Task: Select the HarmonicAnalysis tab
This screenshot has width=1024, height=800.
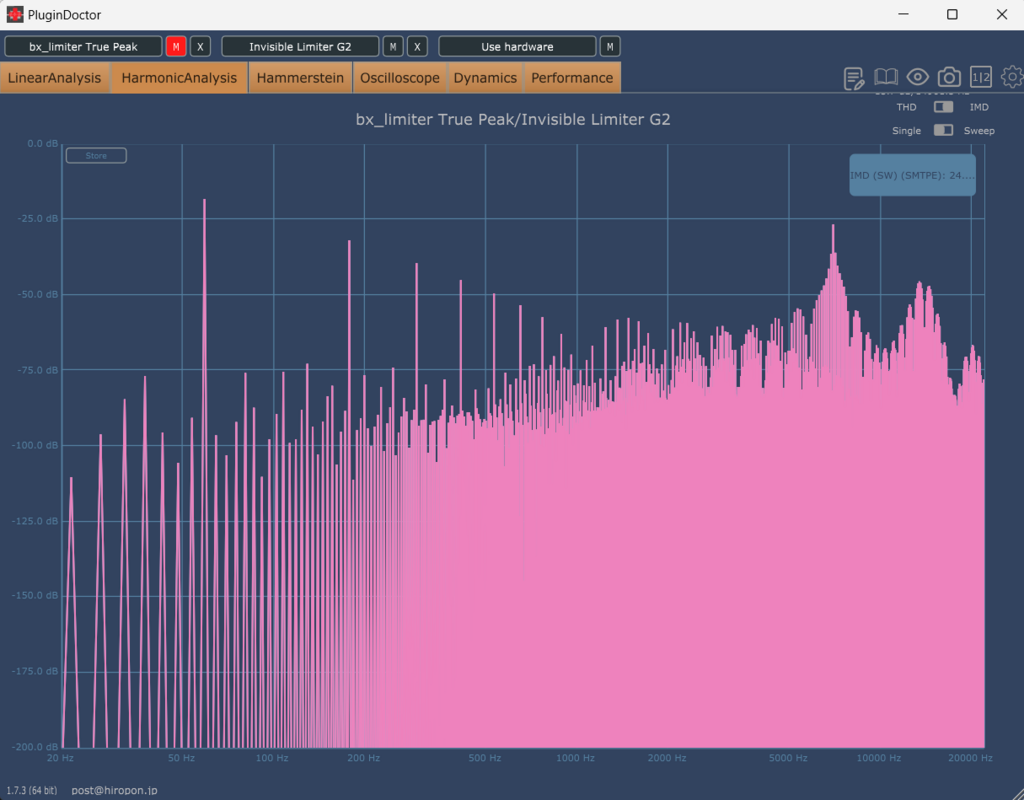Action: point(179,78)
